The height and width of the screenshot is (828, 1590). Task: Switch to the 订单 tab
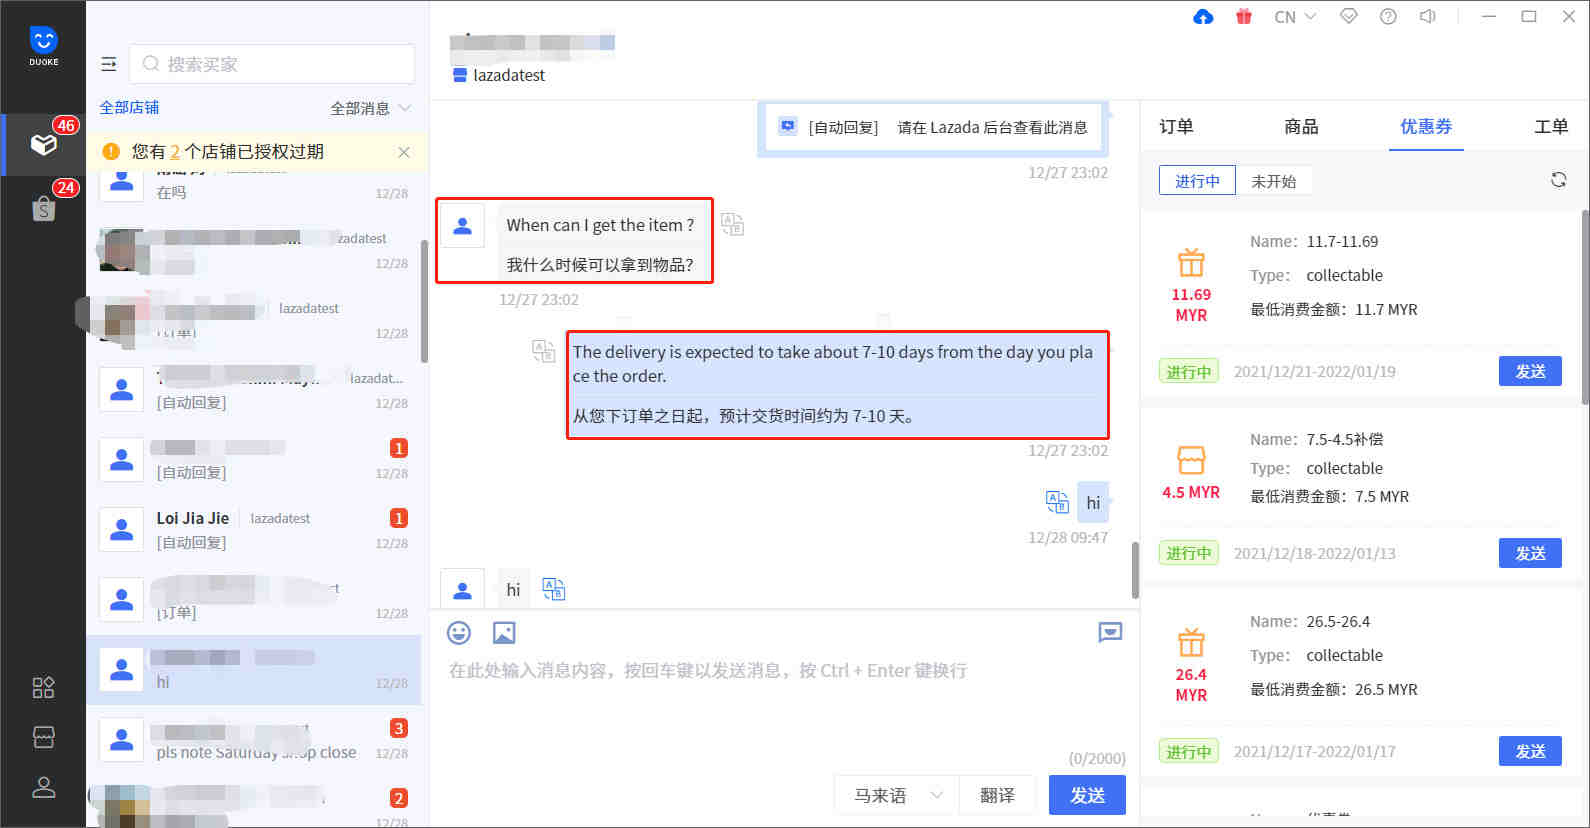[1176, 127]
